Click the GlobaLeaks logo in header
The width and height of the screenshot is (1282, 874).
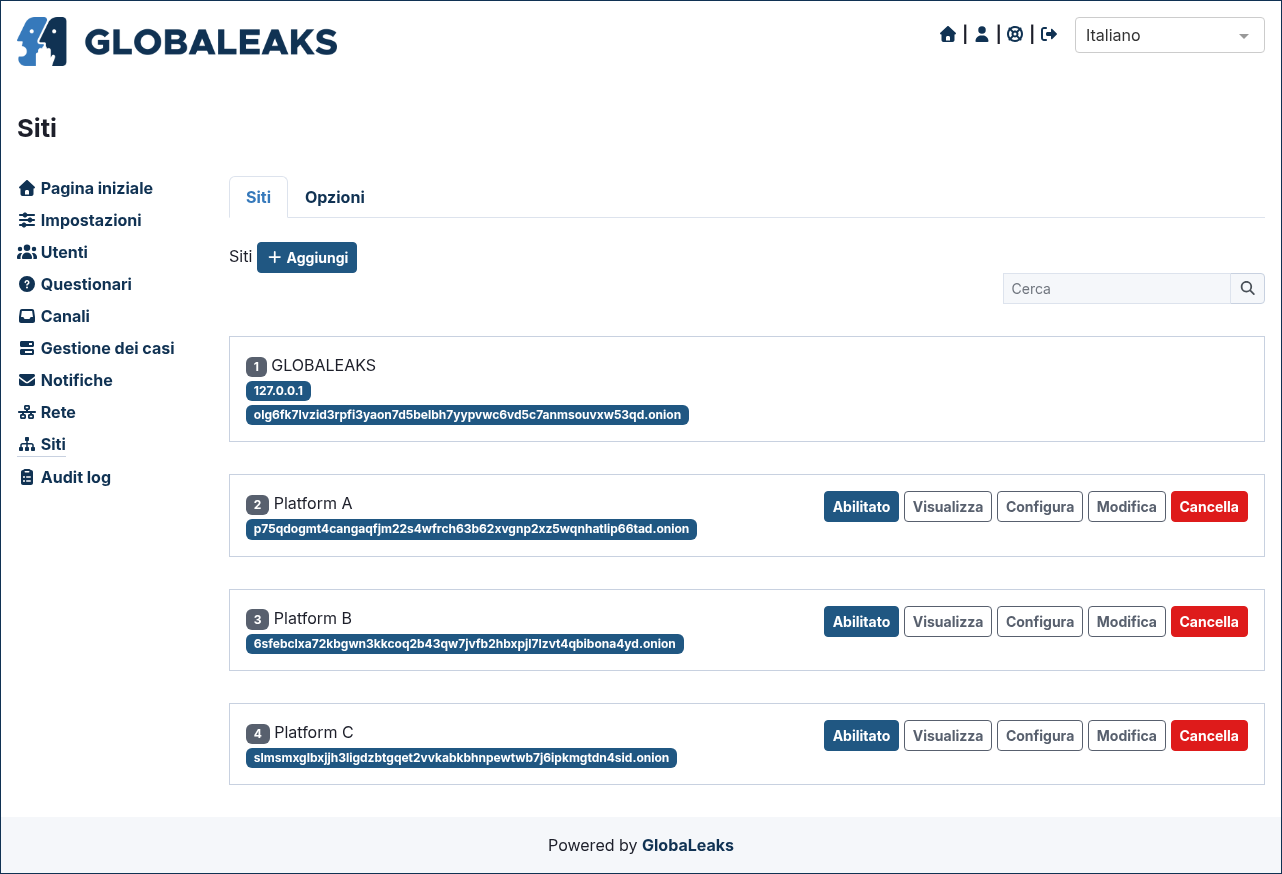coord(177,41)
